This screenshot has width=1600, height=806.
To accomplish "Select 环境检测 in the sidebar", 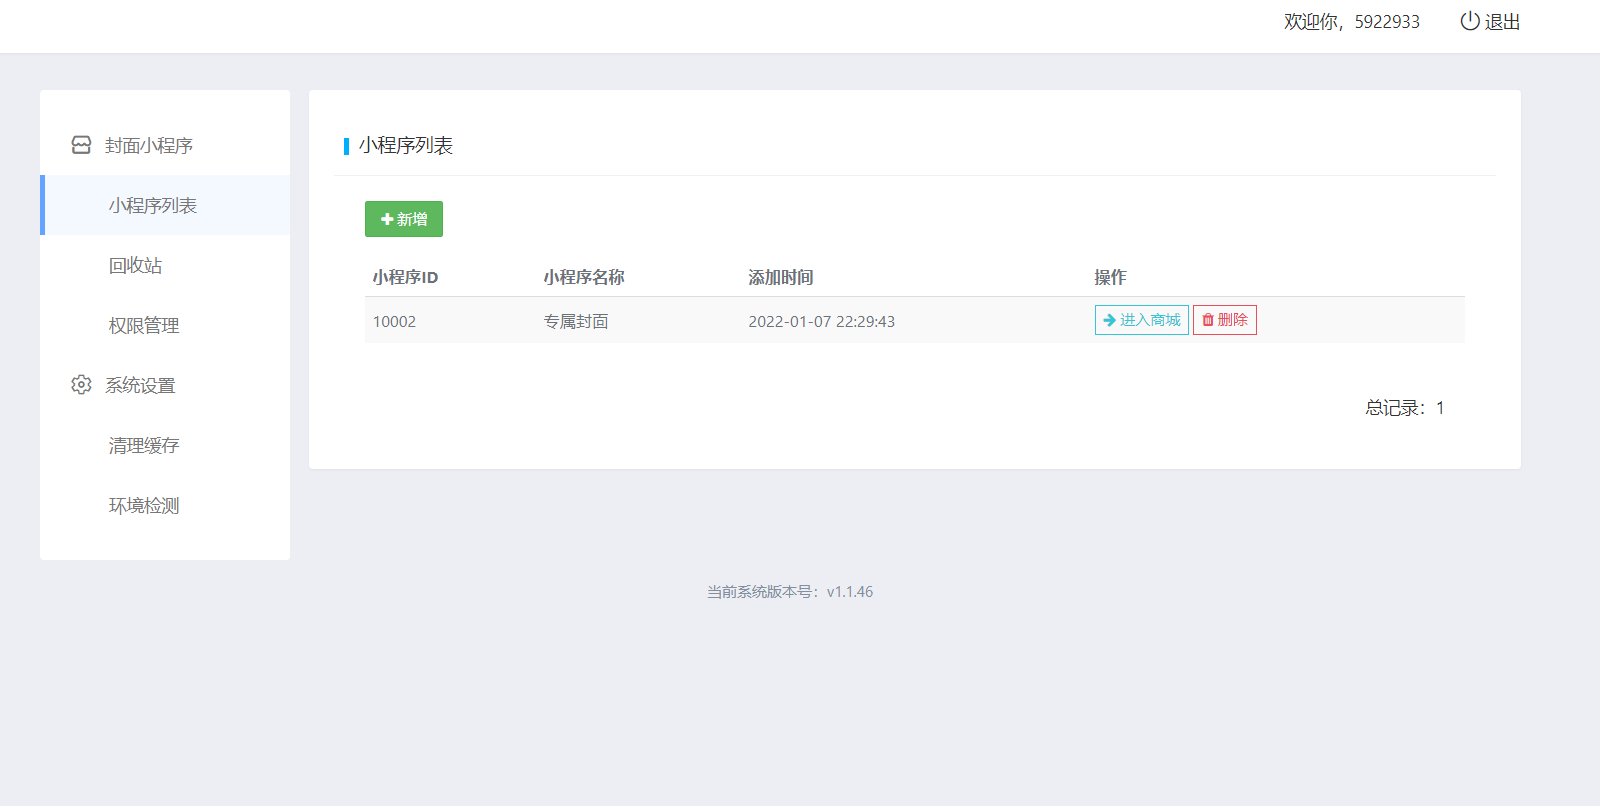I will (144, 505).
